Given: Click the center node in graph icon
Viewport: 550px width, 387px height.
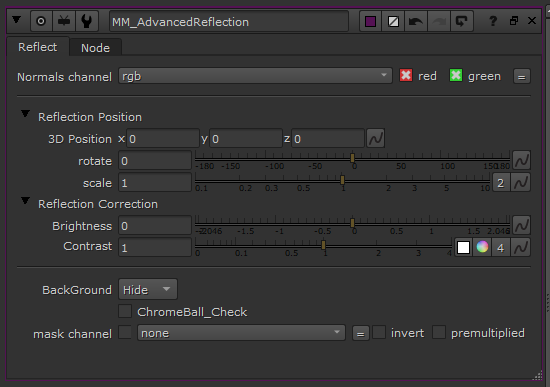Looking at the screenshot, I should click(x=41, y=21).
